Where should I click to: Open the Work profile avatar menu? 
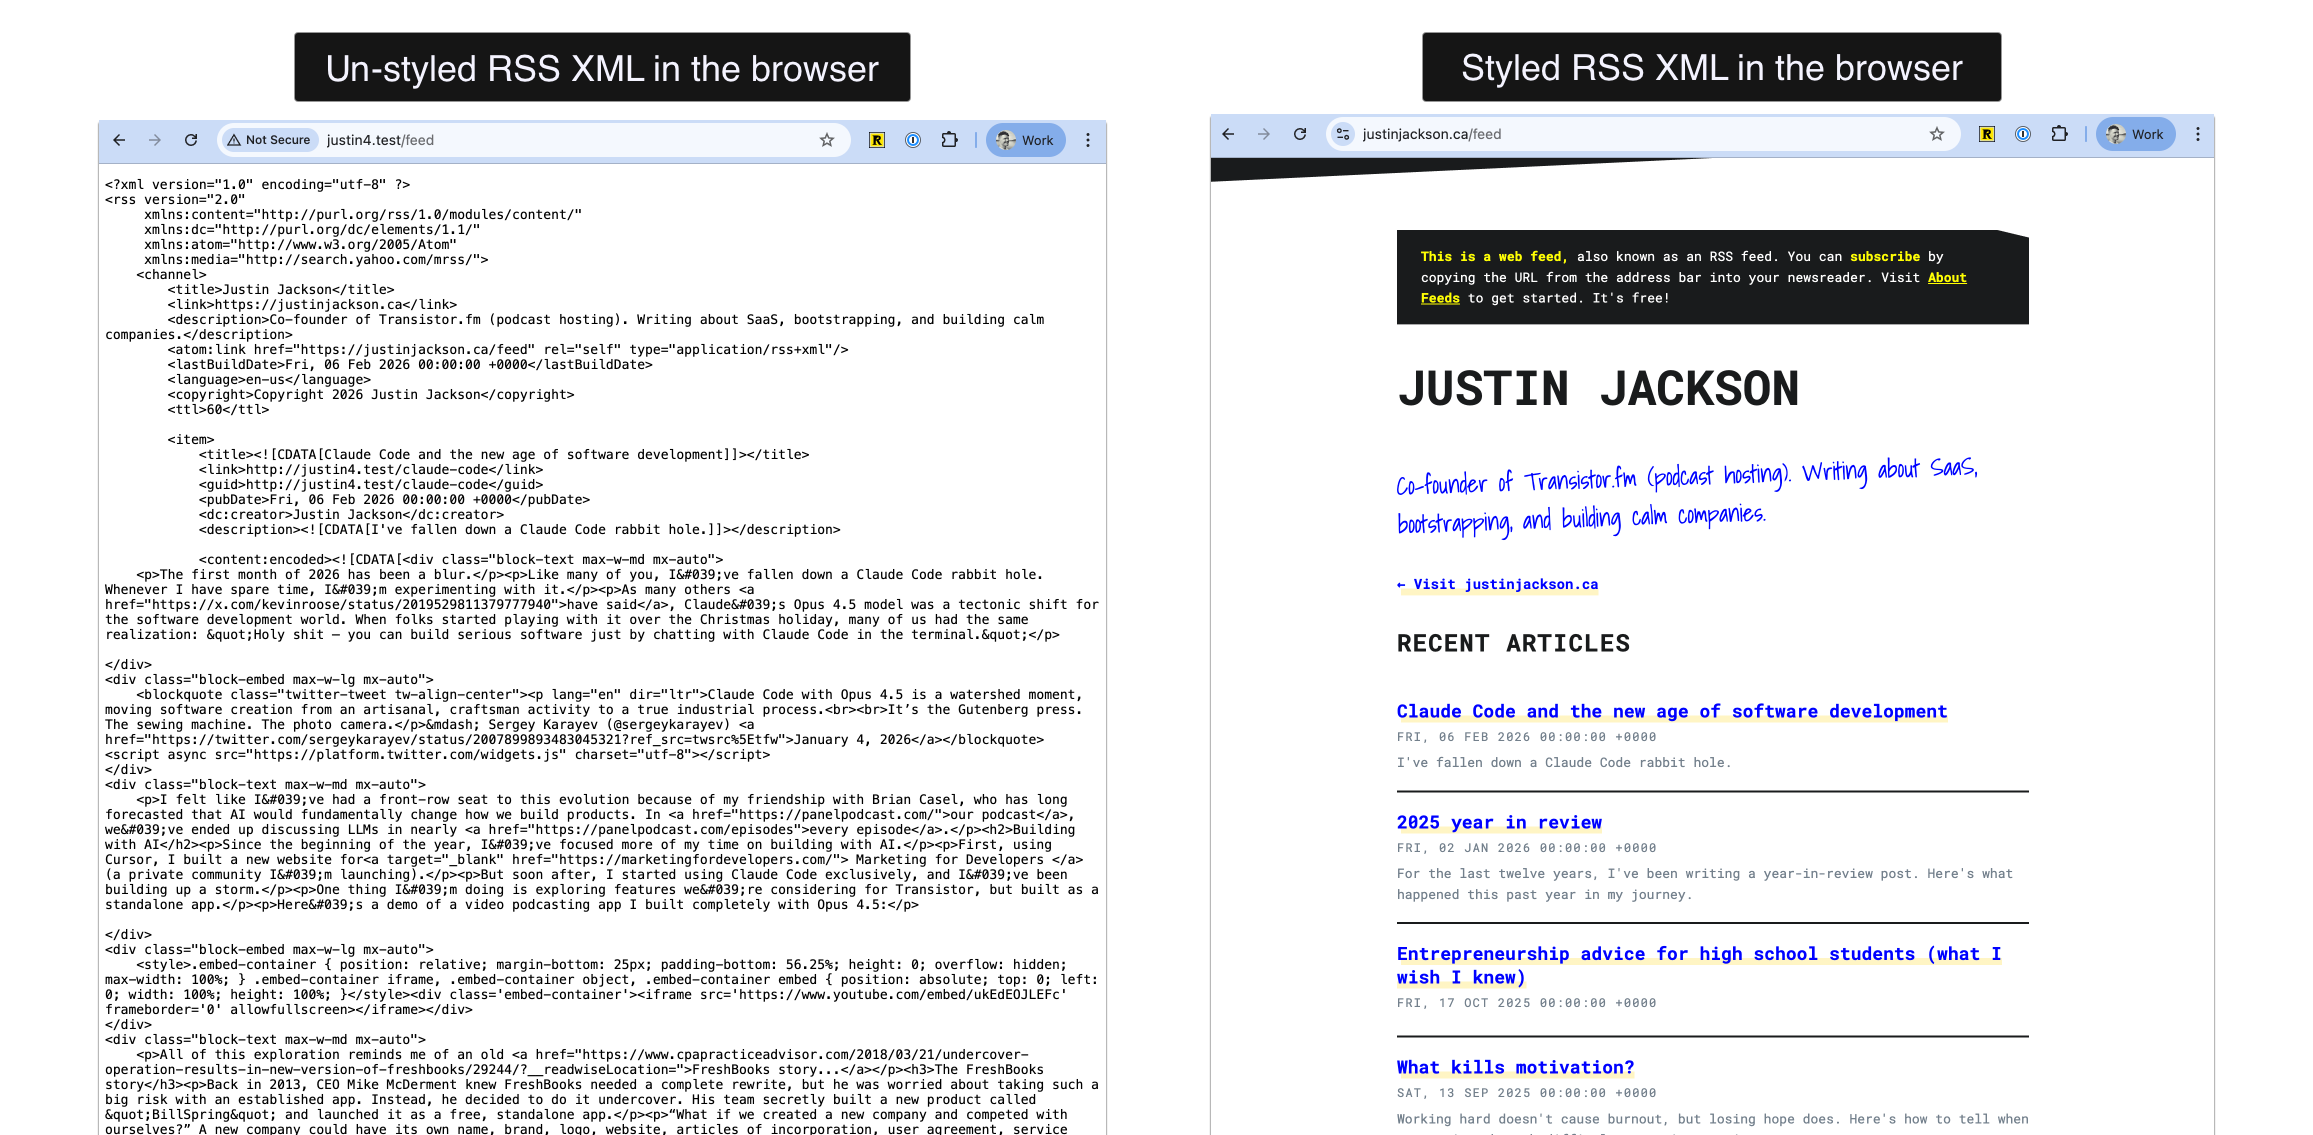coord(2134,133)
